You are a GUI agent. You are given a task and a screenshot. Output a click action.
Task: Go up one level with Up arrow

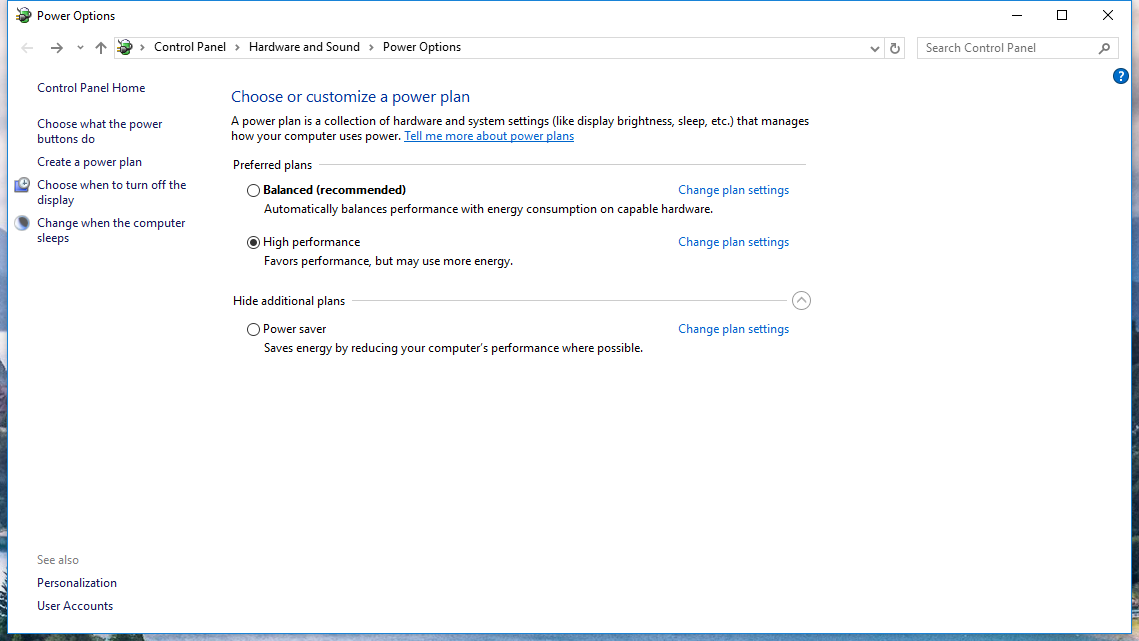(x=101, y=48)
